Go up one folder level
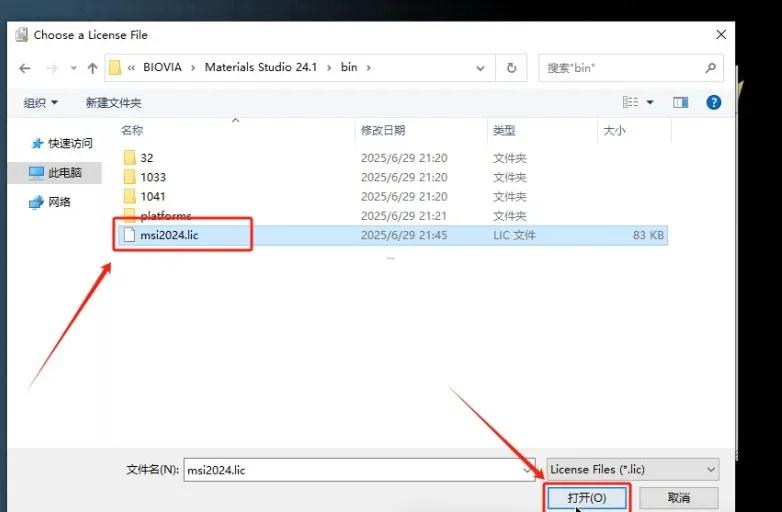 [x=92, y=68]
